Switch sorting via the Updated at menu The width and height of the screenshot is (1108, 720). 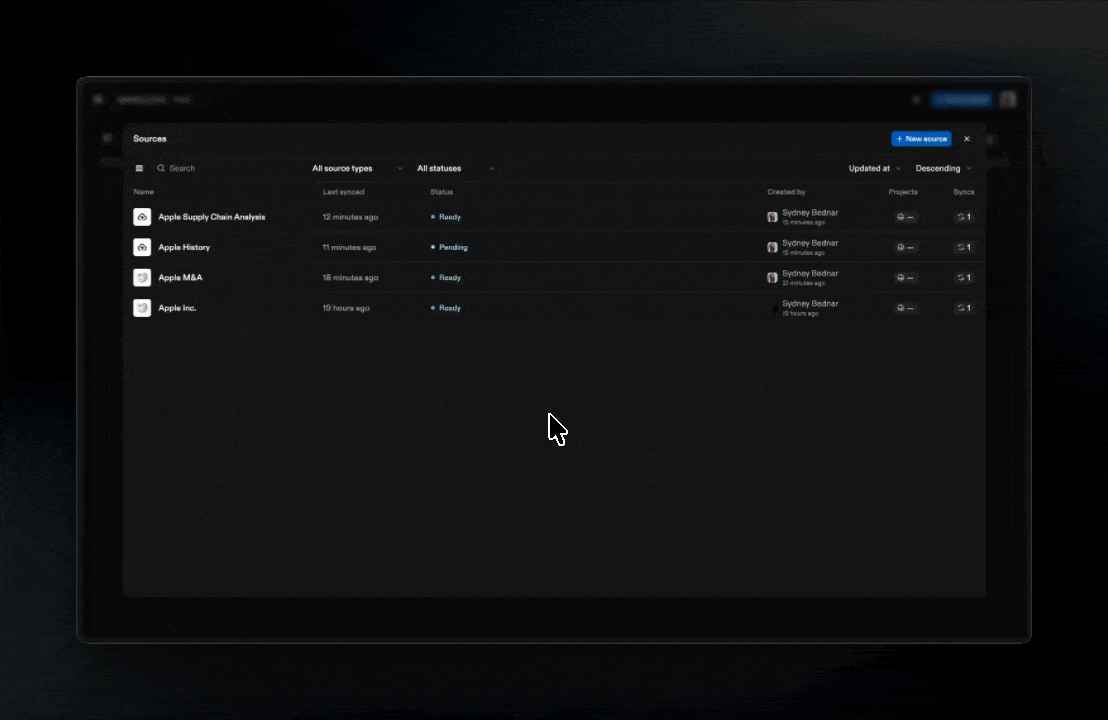pos(870,168)
